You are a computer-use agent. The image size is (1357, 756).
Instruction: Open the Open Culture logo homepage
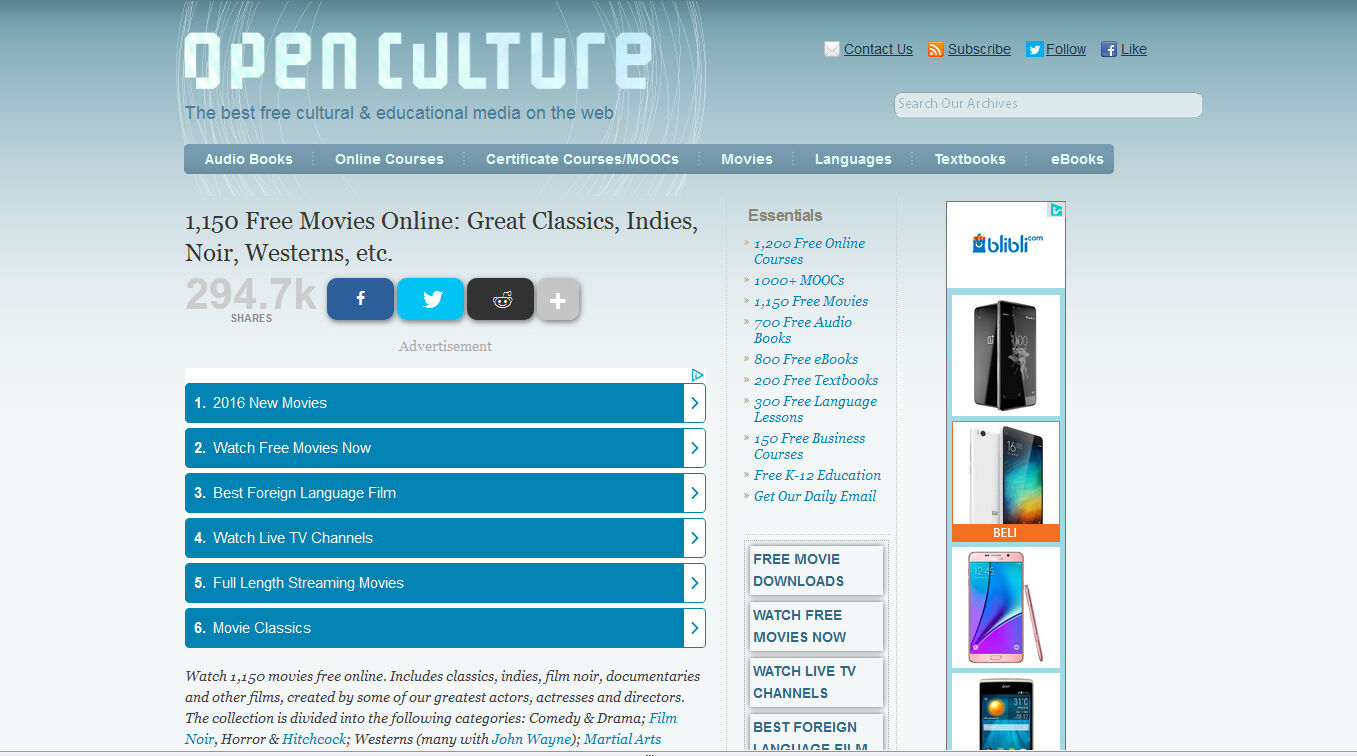point(418,61)
